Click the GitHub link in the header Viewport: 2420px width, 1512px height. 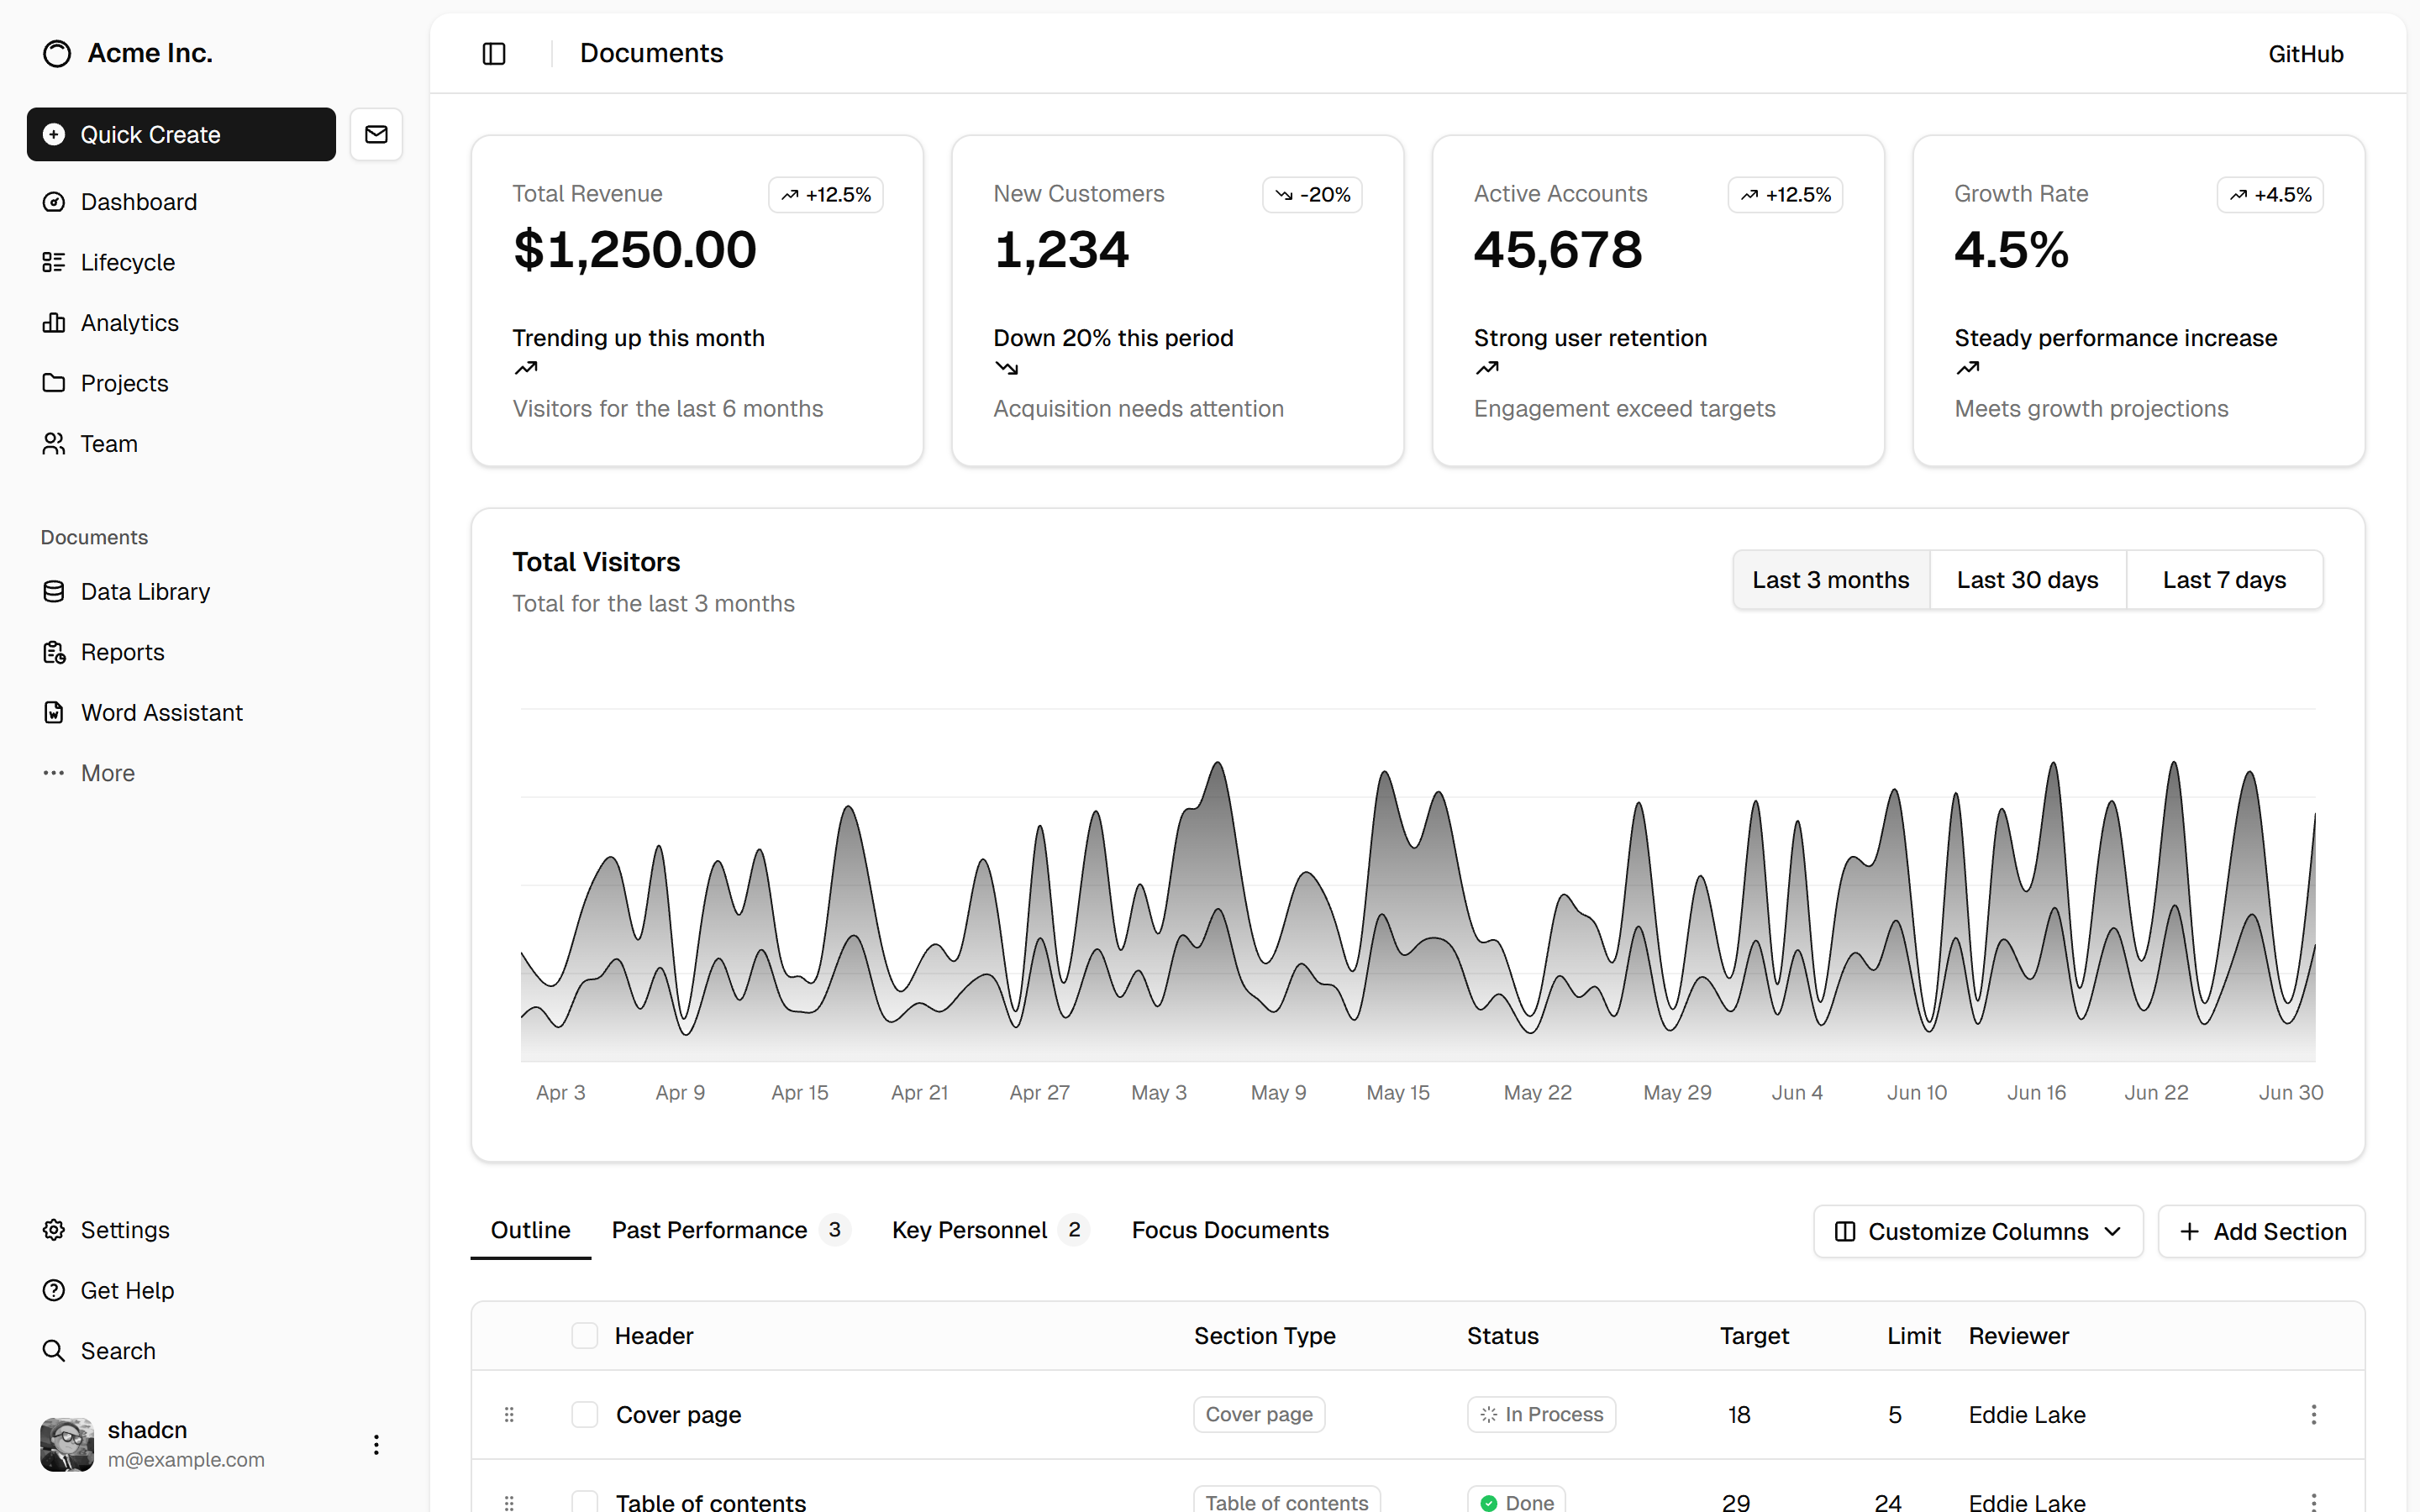[2305, 53]
